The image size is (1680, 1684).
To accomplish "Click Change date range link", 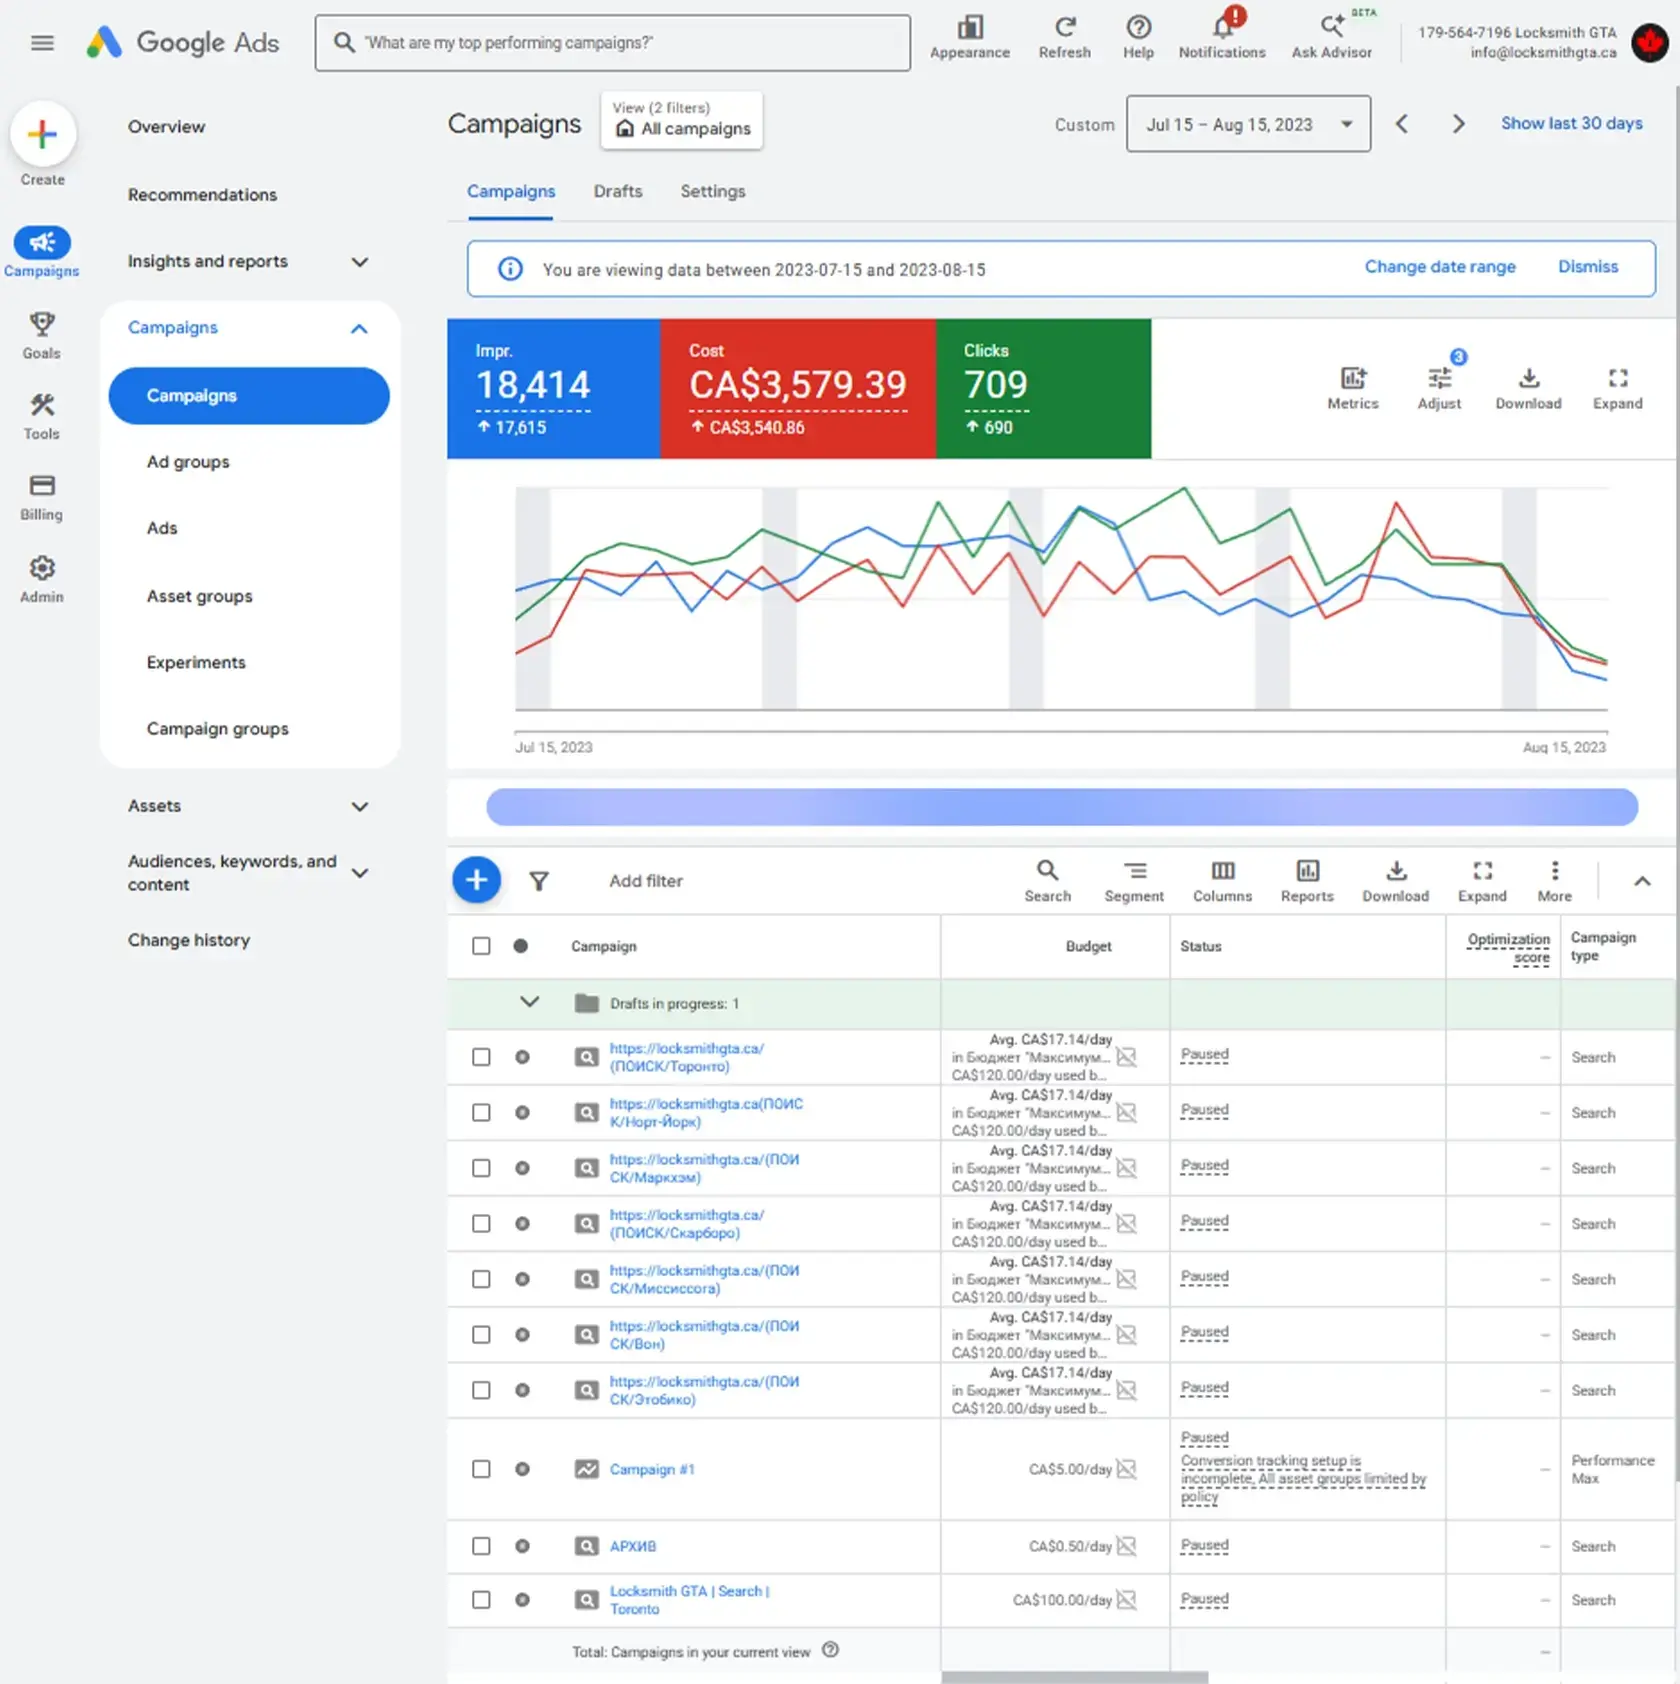I will click(1440, 267).
